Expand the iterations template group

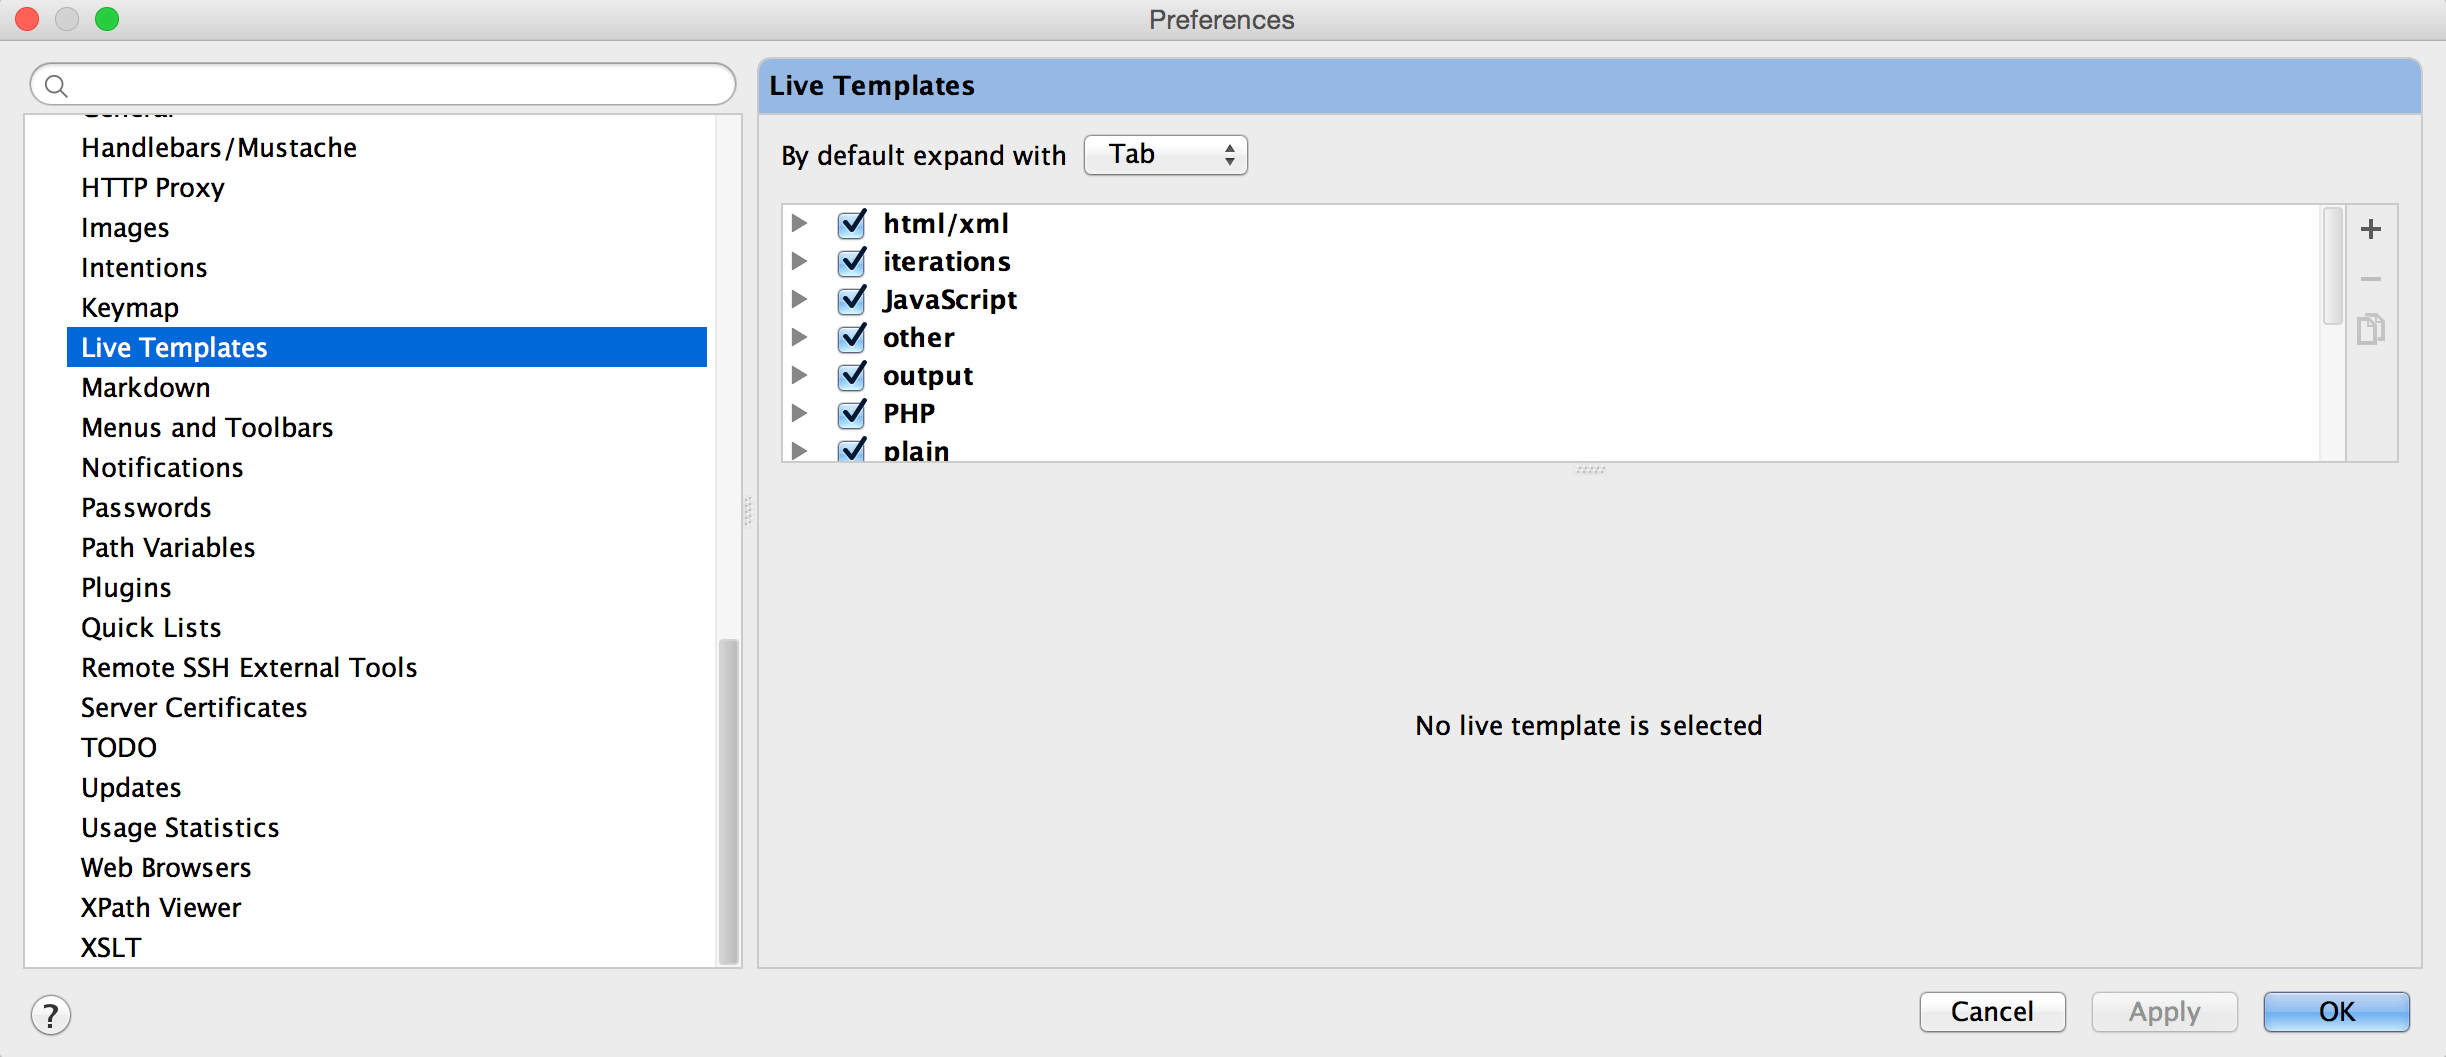[799, 261]
